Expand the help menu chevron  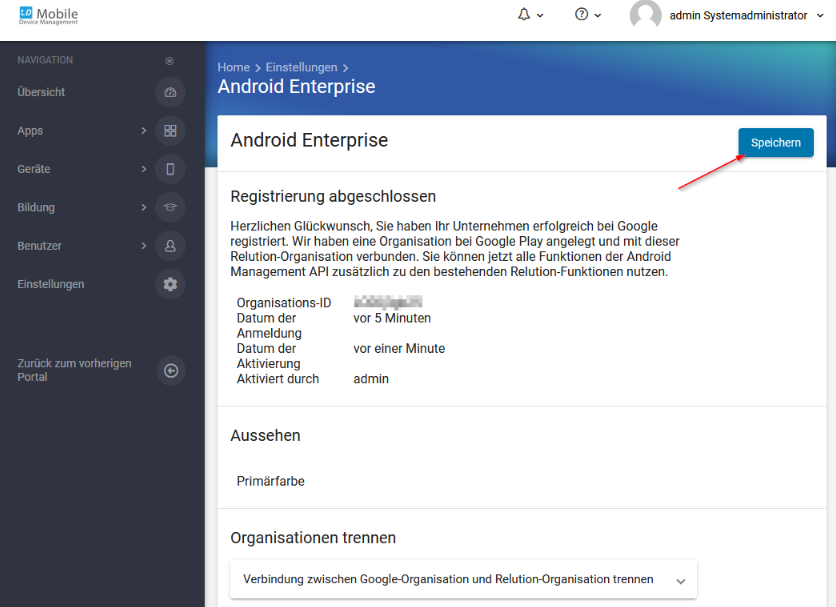pos(598,15)
